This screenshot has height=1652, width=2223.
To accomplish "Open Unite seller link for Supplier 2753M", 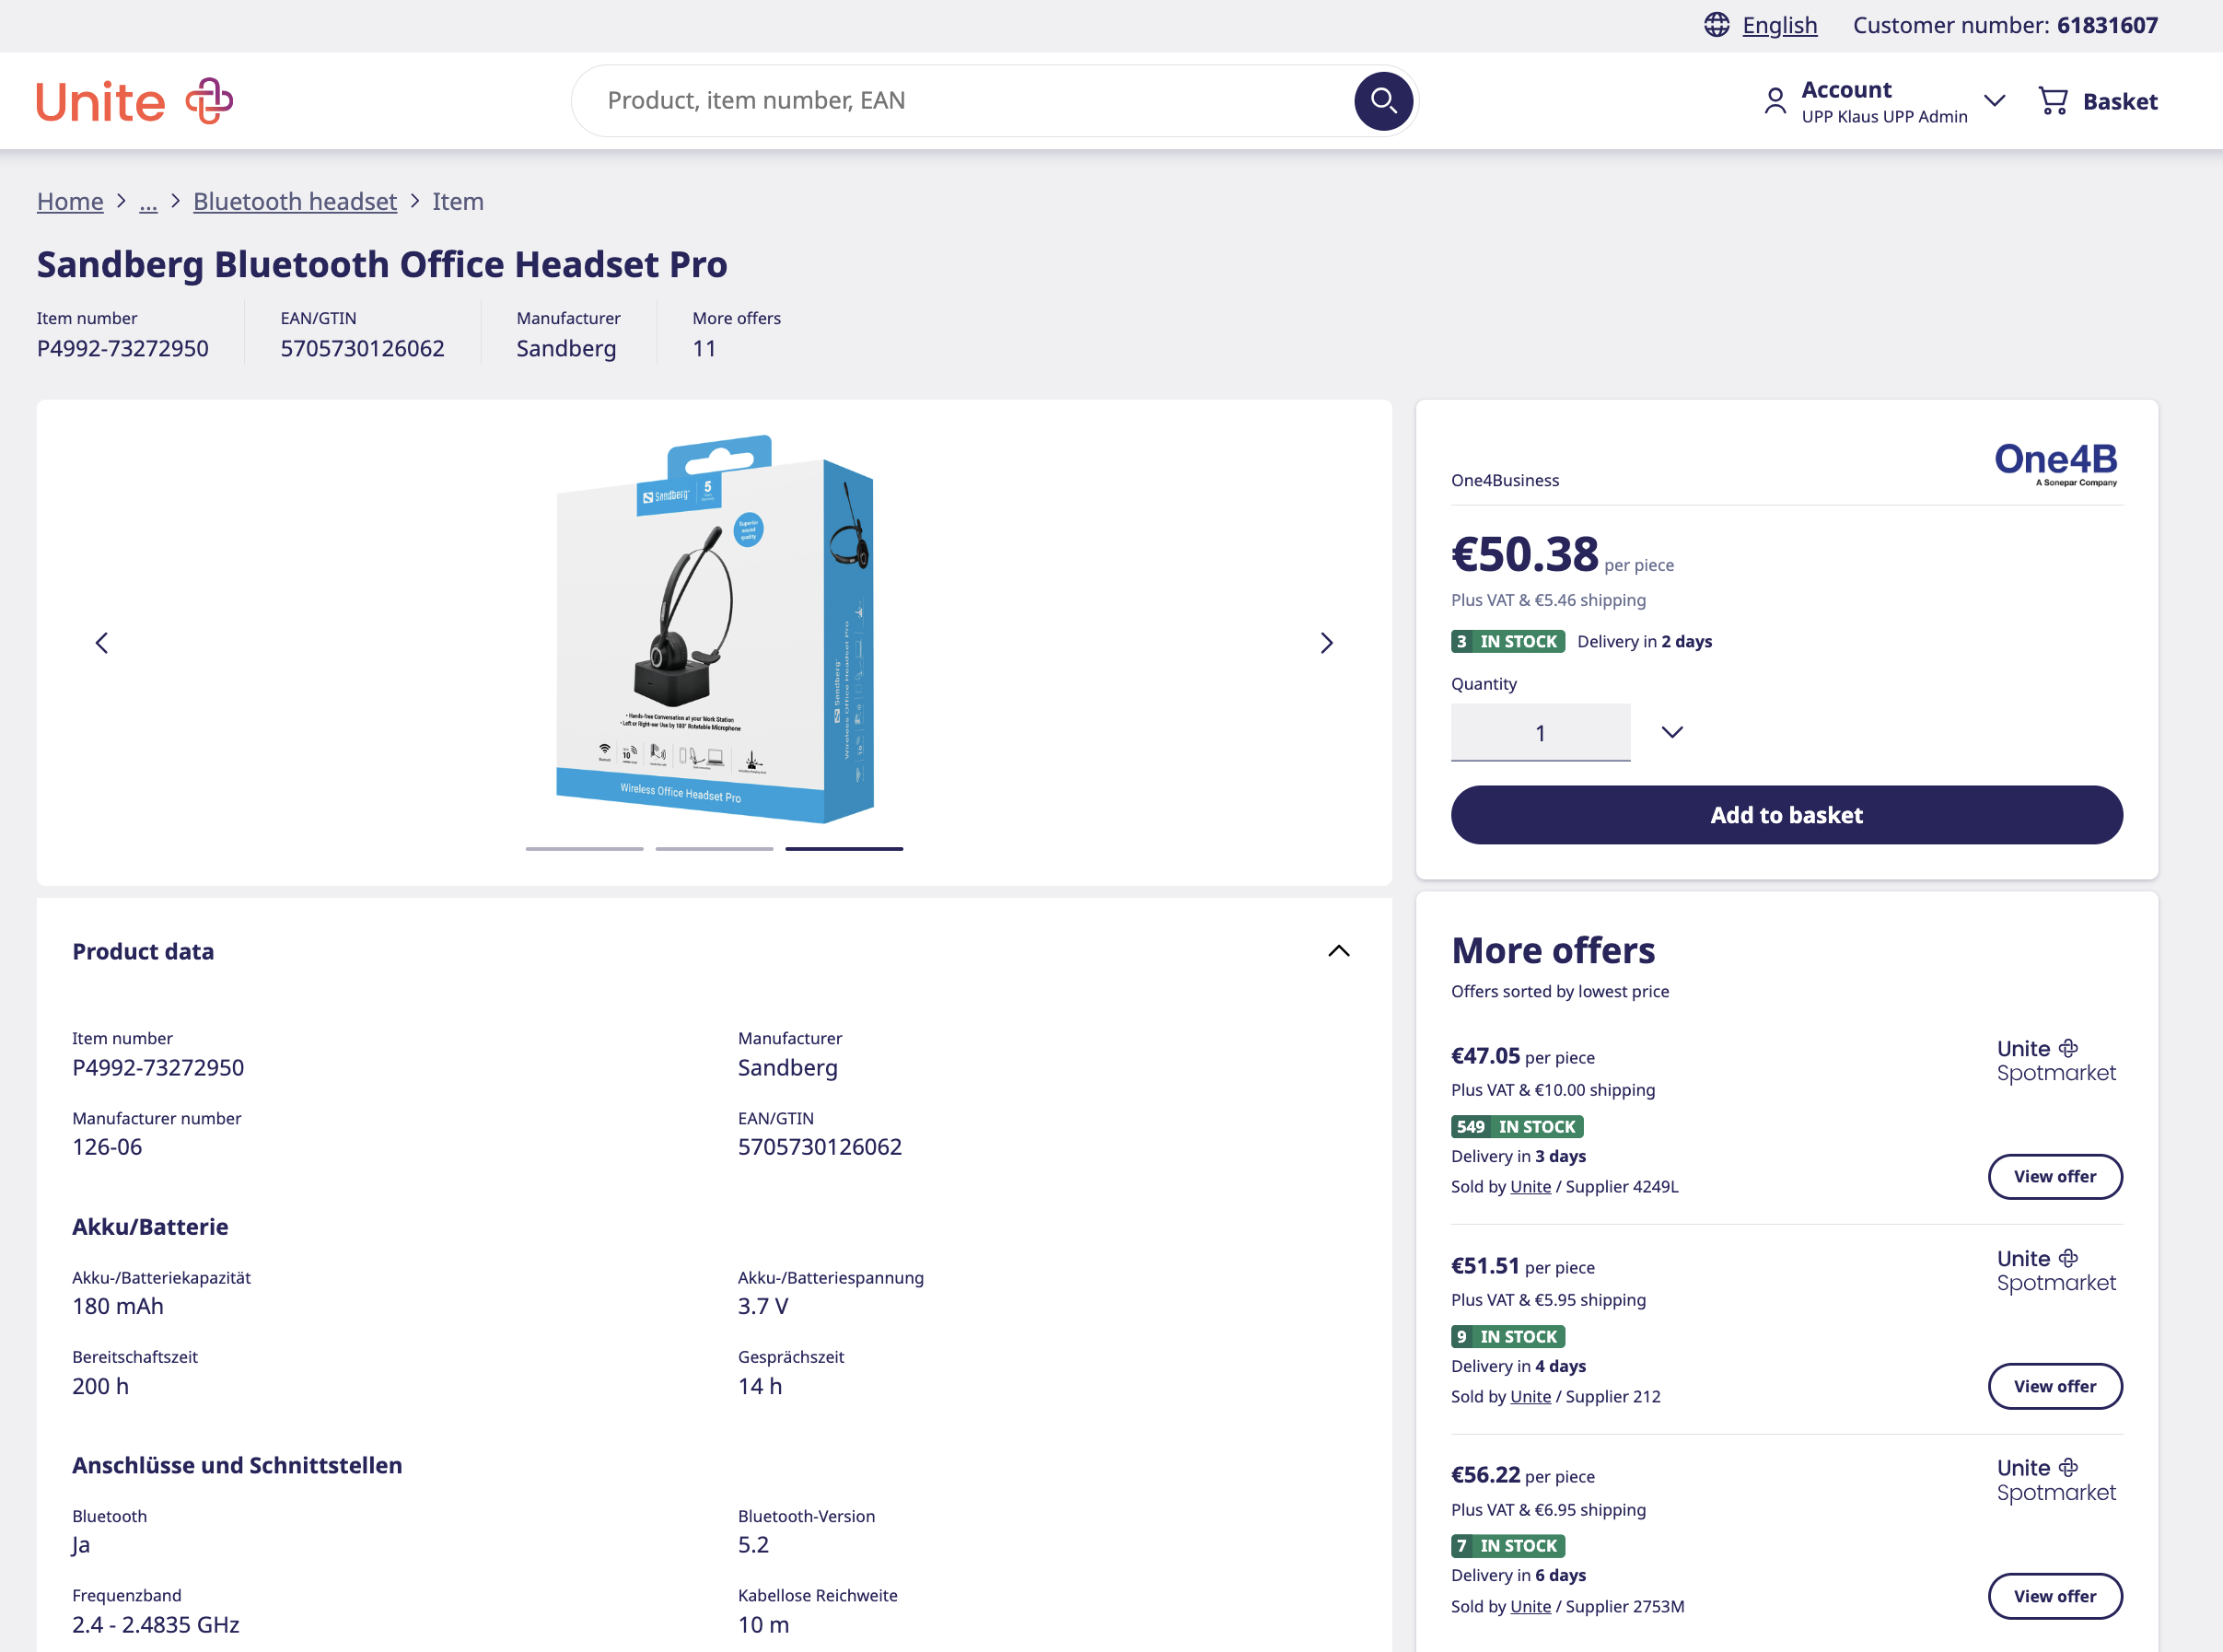I will (1530, 1607).
